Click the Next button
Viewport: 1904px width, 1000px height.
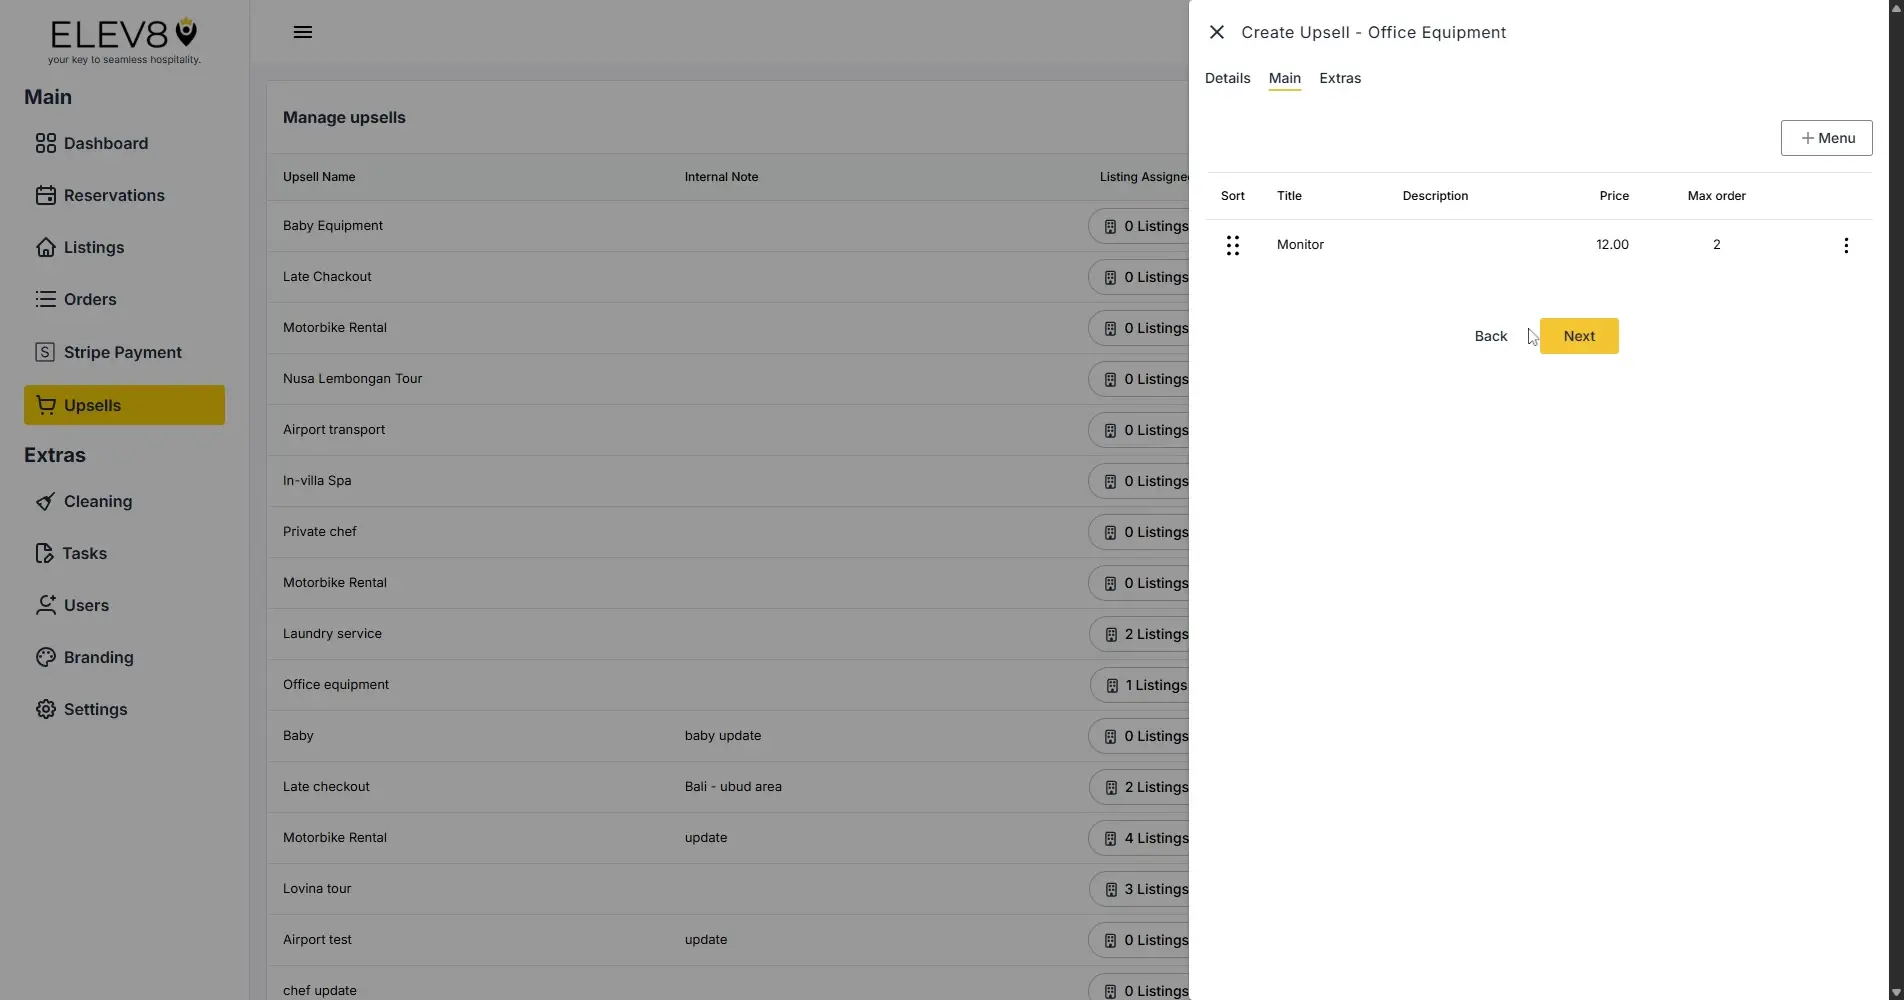click(1579, 336)
